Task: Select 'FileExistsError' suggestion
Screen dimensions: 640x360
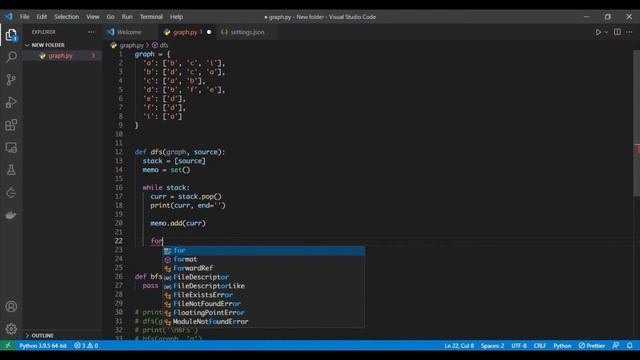Action: click(x=264, y=295)
